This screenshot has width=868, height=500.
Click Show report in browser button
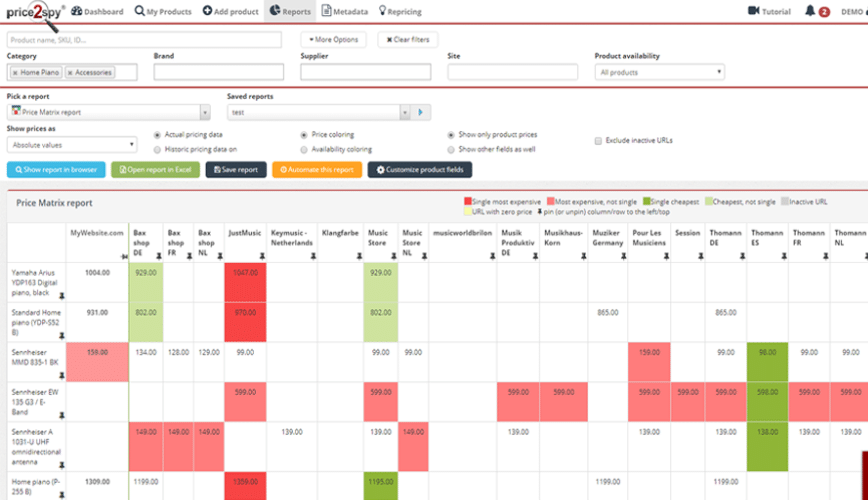[x=55, y=170]
